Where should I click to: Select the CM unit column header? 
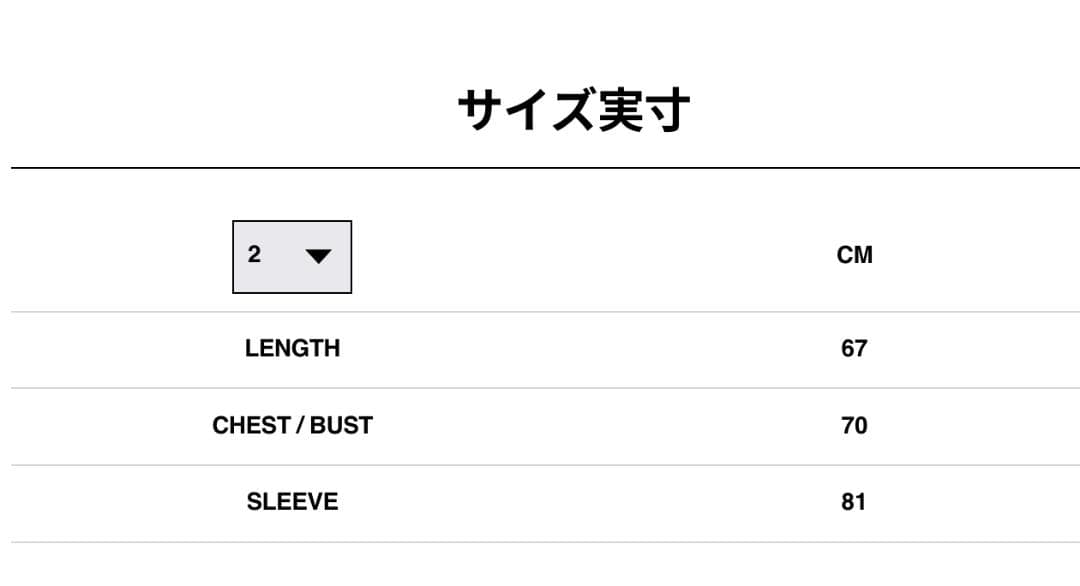(854, 256)
